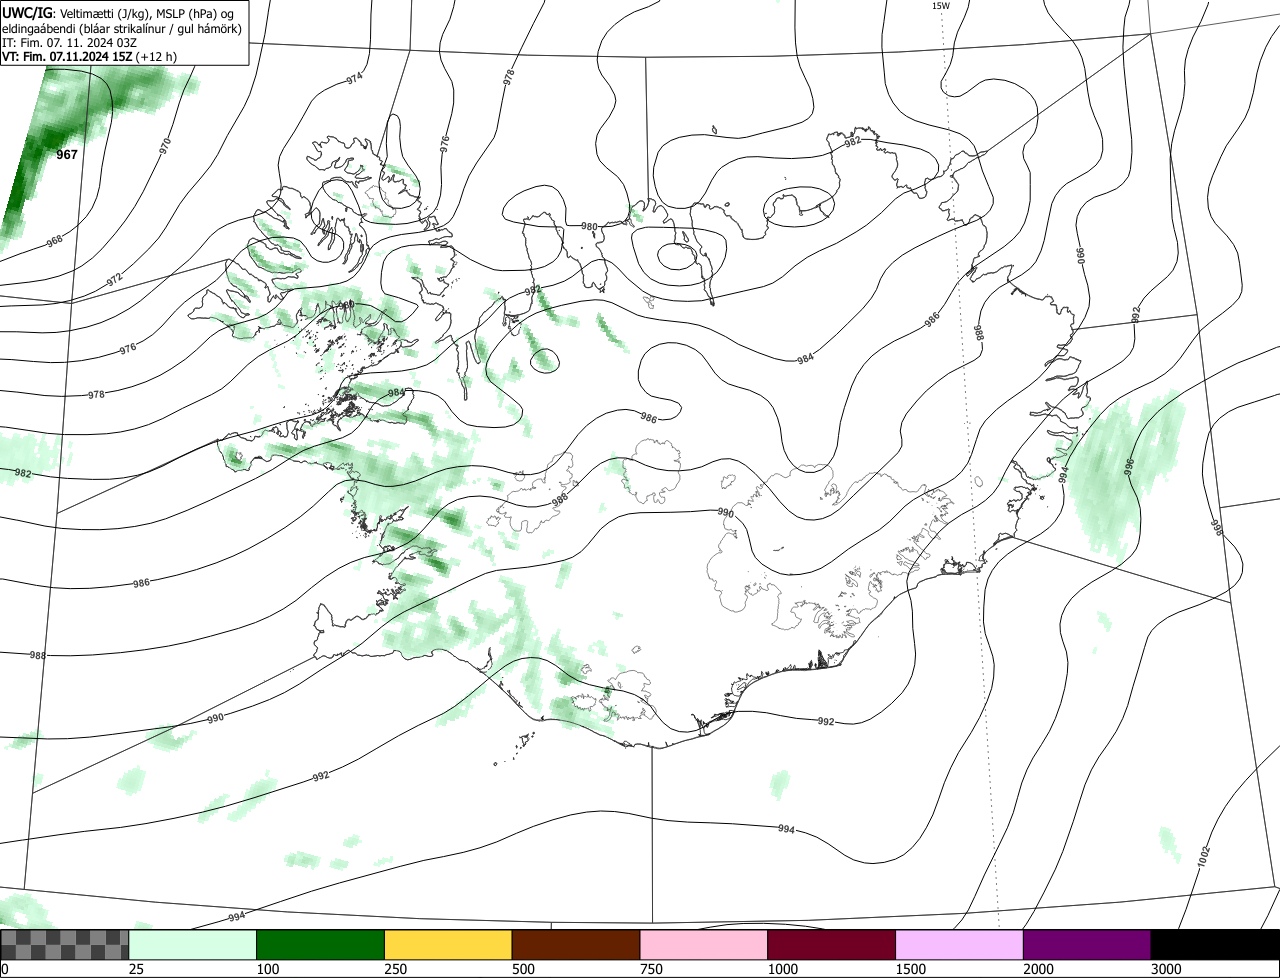Click the dark green 100–250 legend swatch
Viewport: 1280px width, 978px height.
point(321,945)
